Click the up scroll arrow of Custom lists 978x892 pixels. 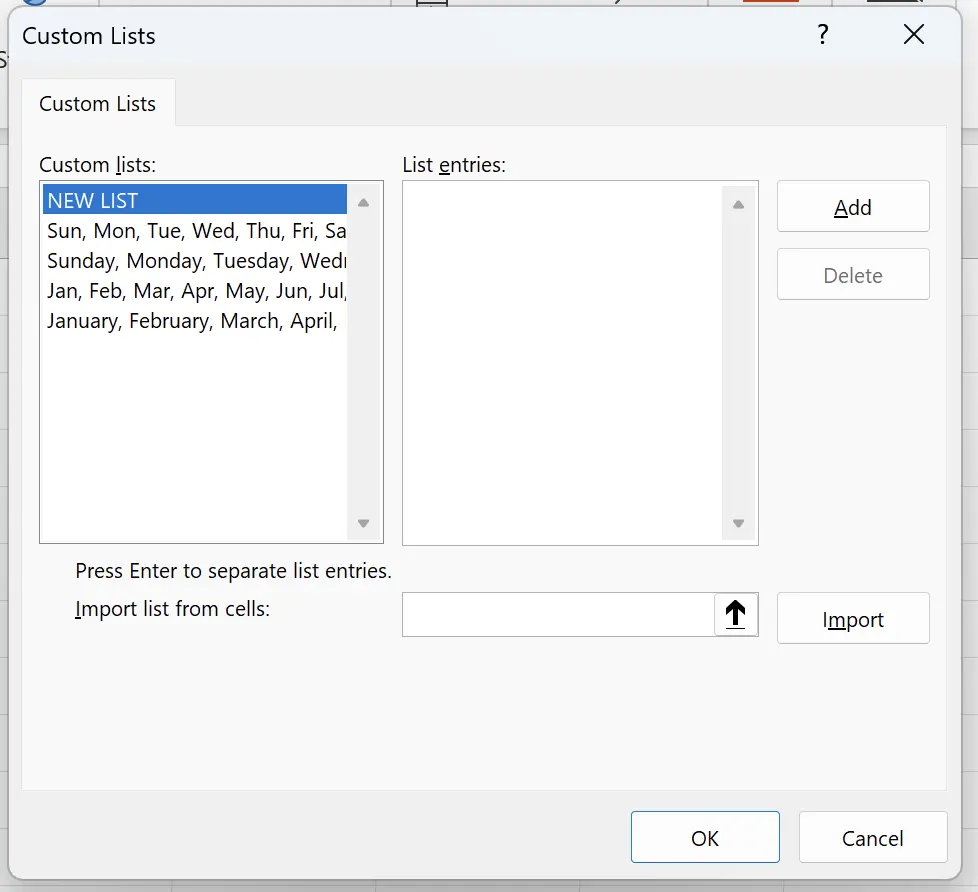(363, 201)
